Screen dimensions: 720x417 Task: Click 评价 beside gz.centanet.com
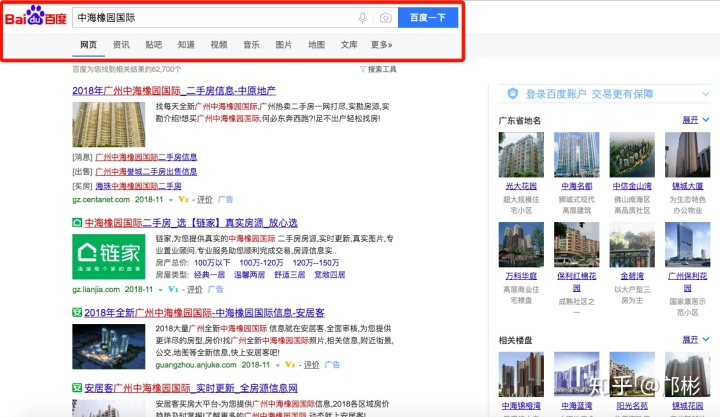pyautogui.click(x=205, y=199)
